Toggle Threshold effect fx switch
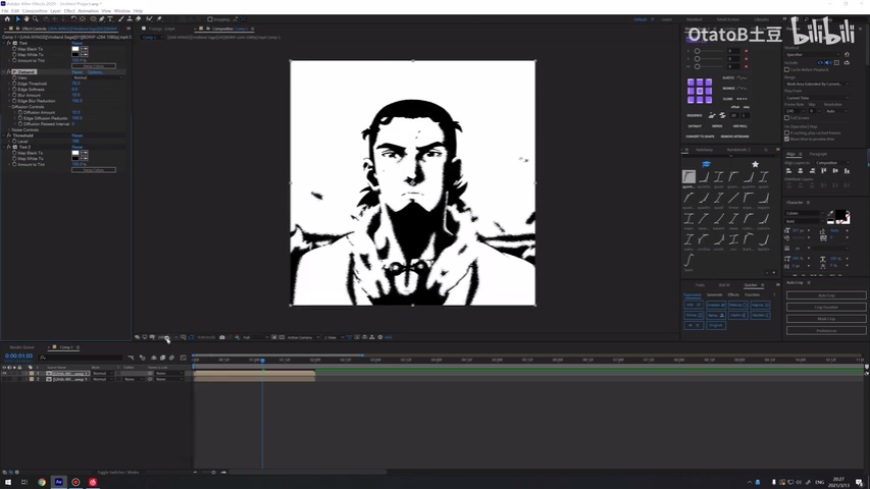This screenshot has width=870, height=489. 9,135
